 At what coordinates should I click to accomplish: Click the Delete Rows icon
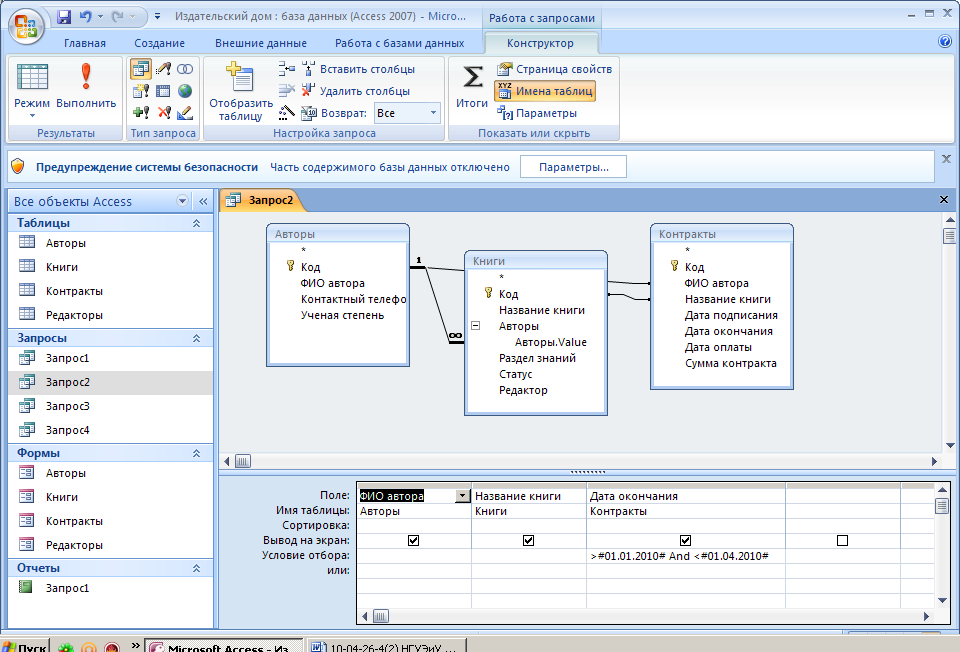(x=287, y=91)
